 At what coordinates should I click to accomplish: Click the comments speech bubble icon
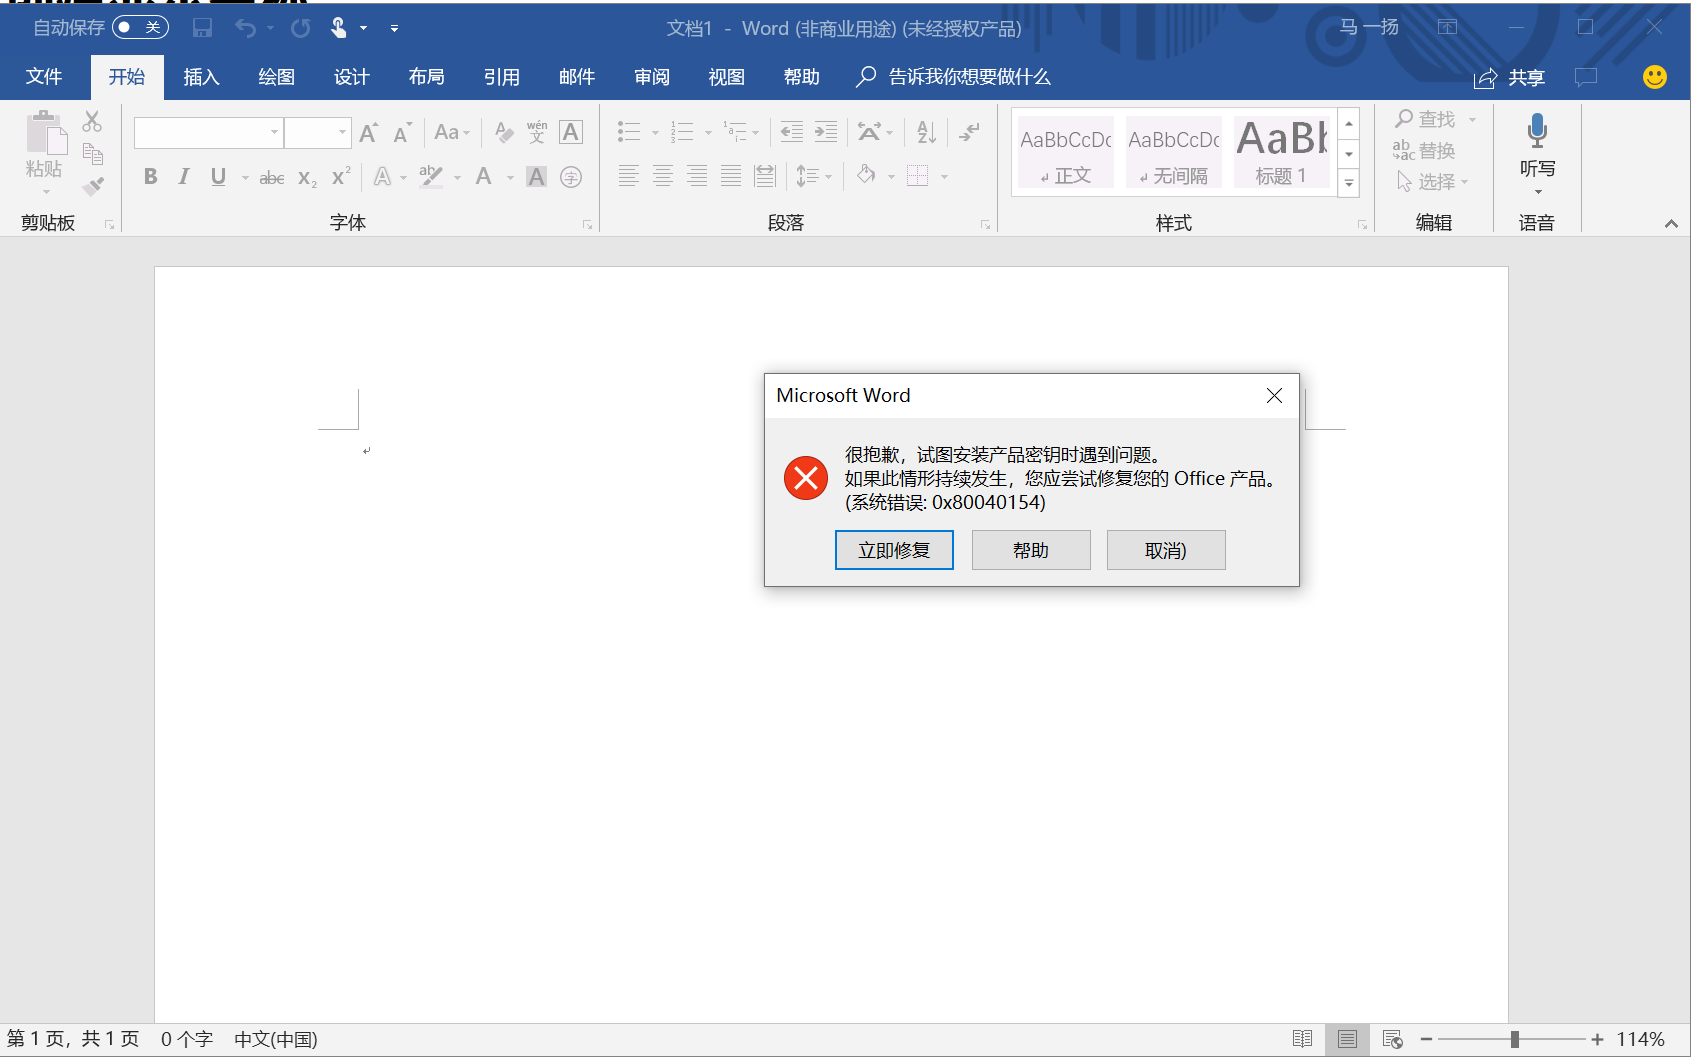point(1586,77)
